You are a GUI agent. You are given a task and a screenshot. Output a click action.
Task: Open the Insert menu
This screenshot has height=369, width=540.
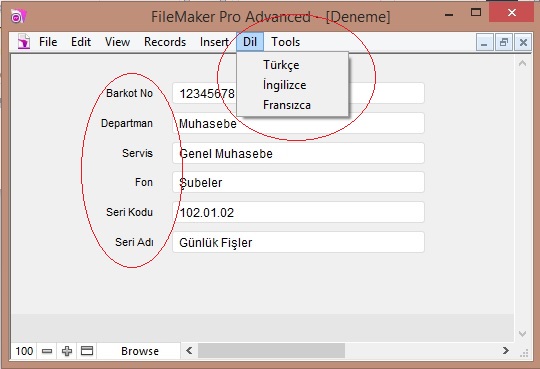[x=214, y=42]
